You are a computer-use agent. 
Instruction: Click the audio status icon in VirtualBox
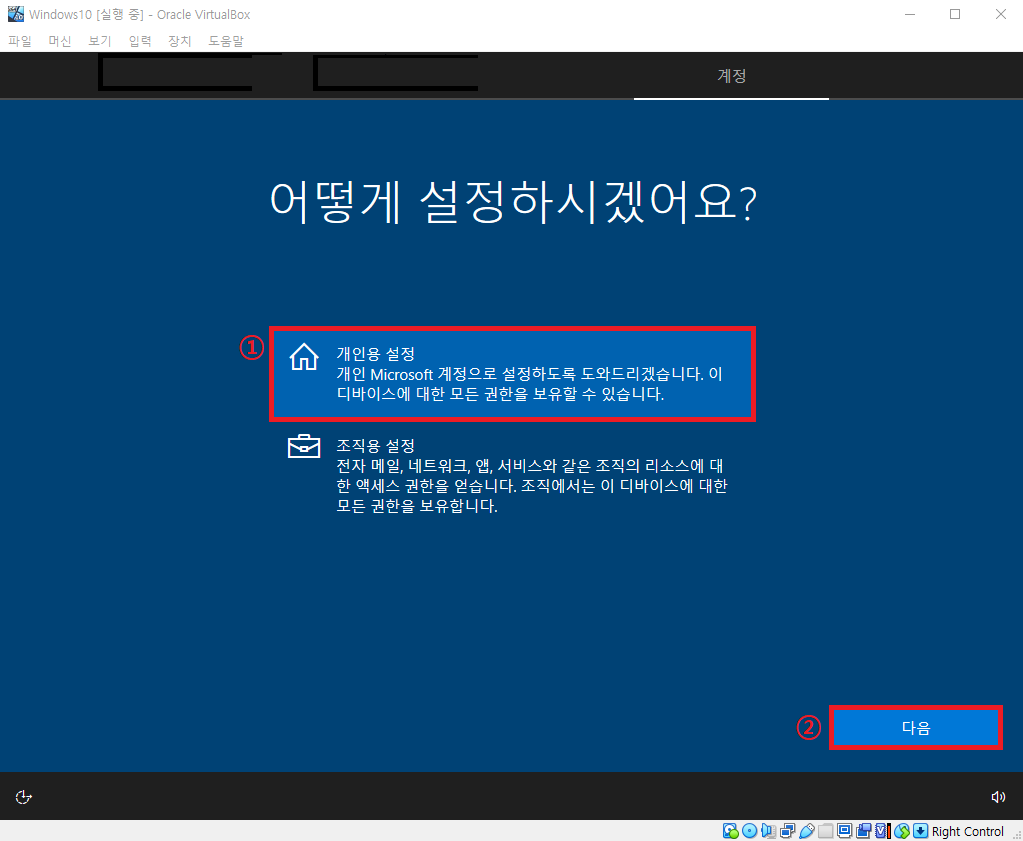pyautogui.click(x=769, y=831)
